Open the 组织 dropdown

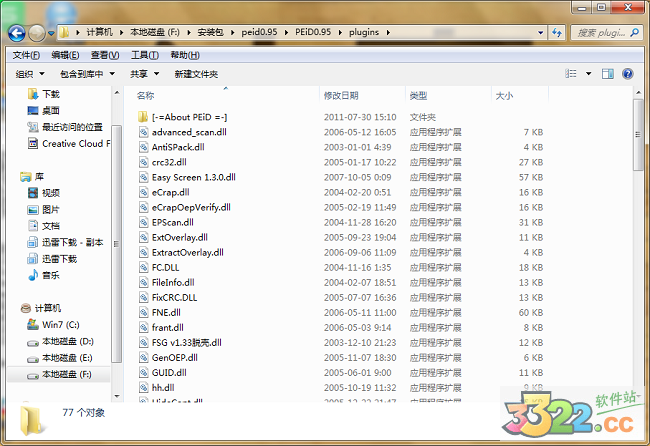pos(30,74)
